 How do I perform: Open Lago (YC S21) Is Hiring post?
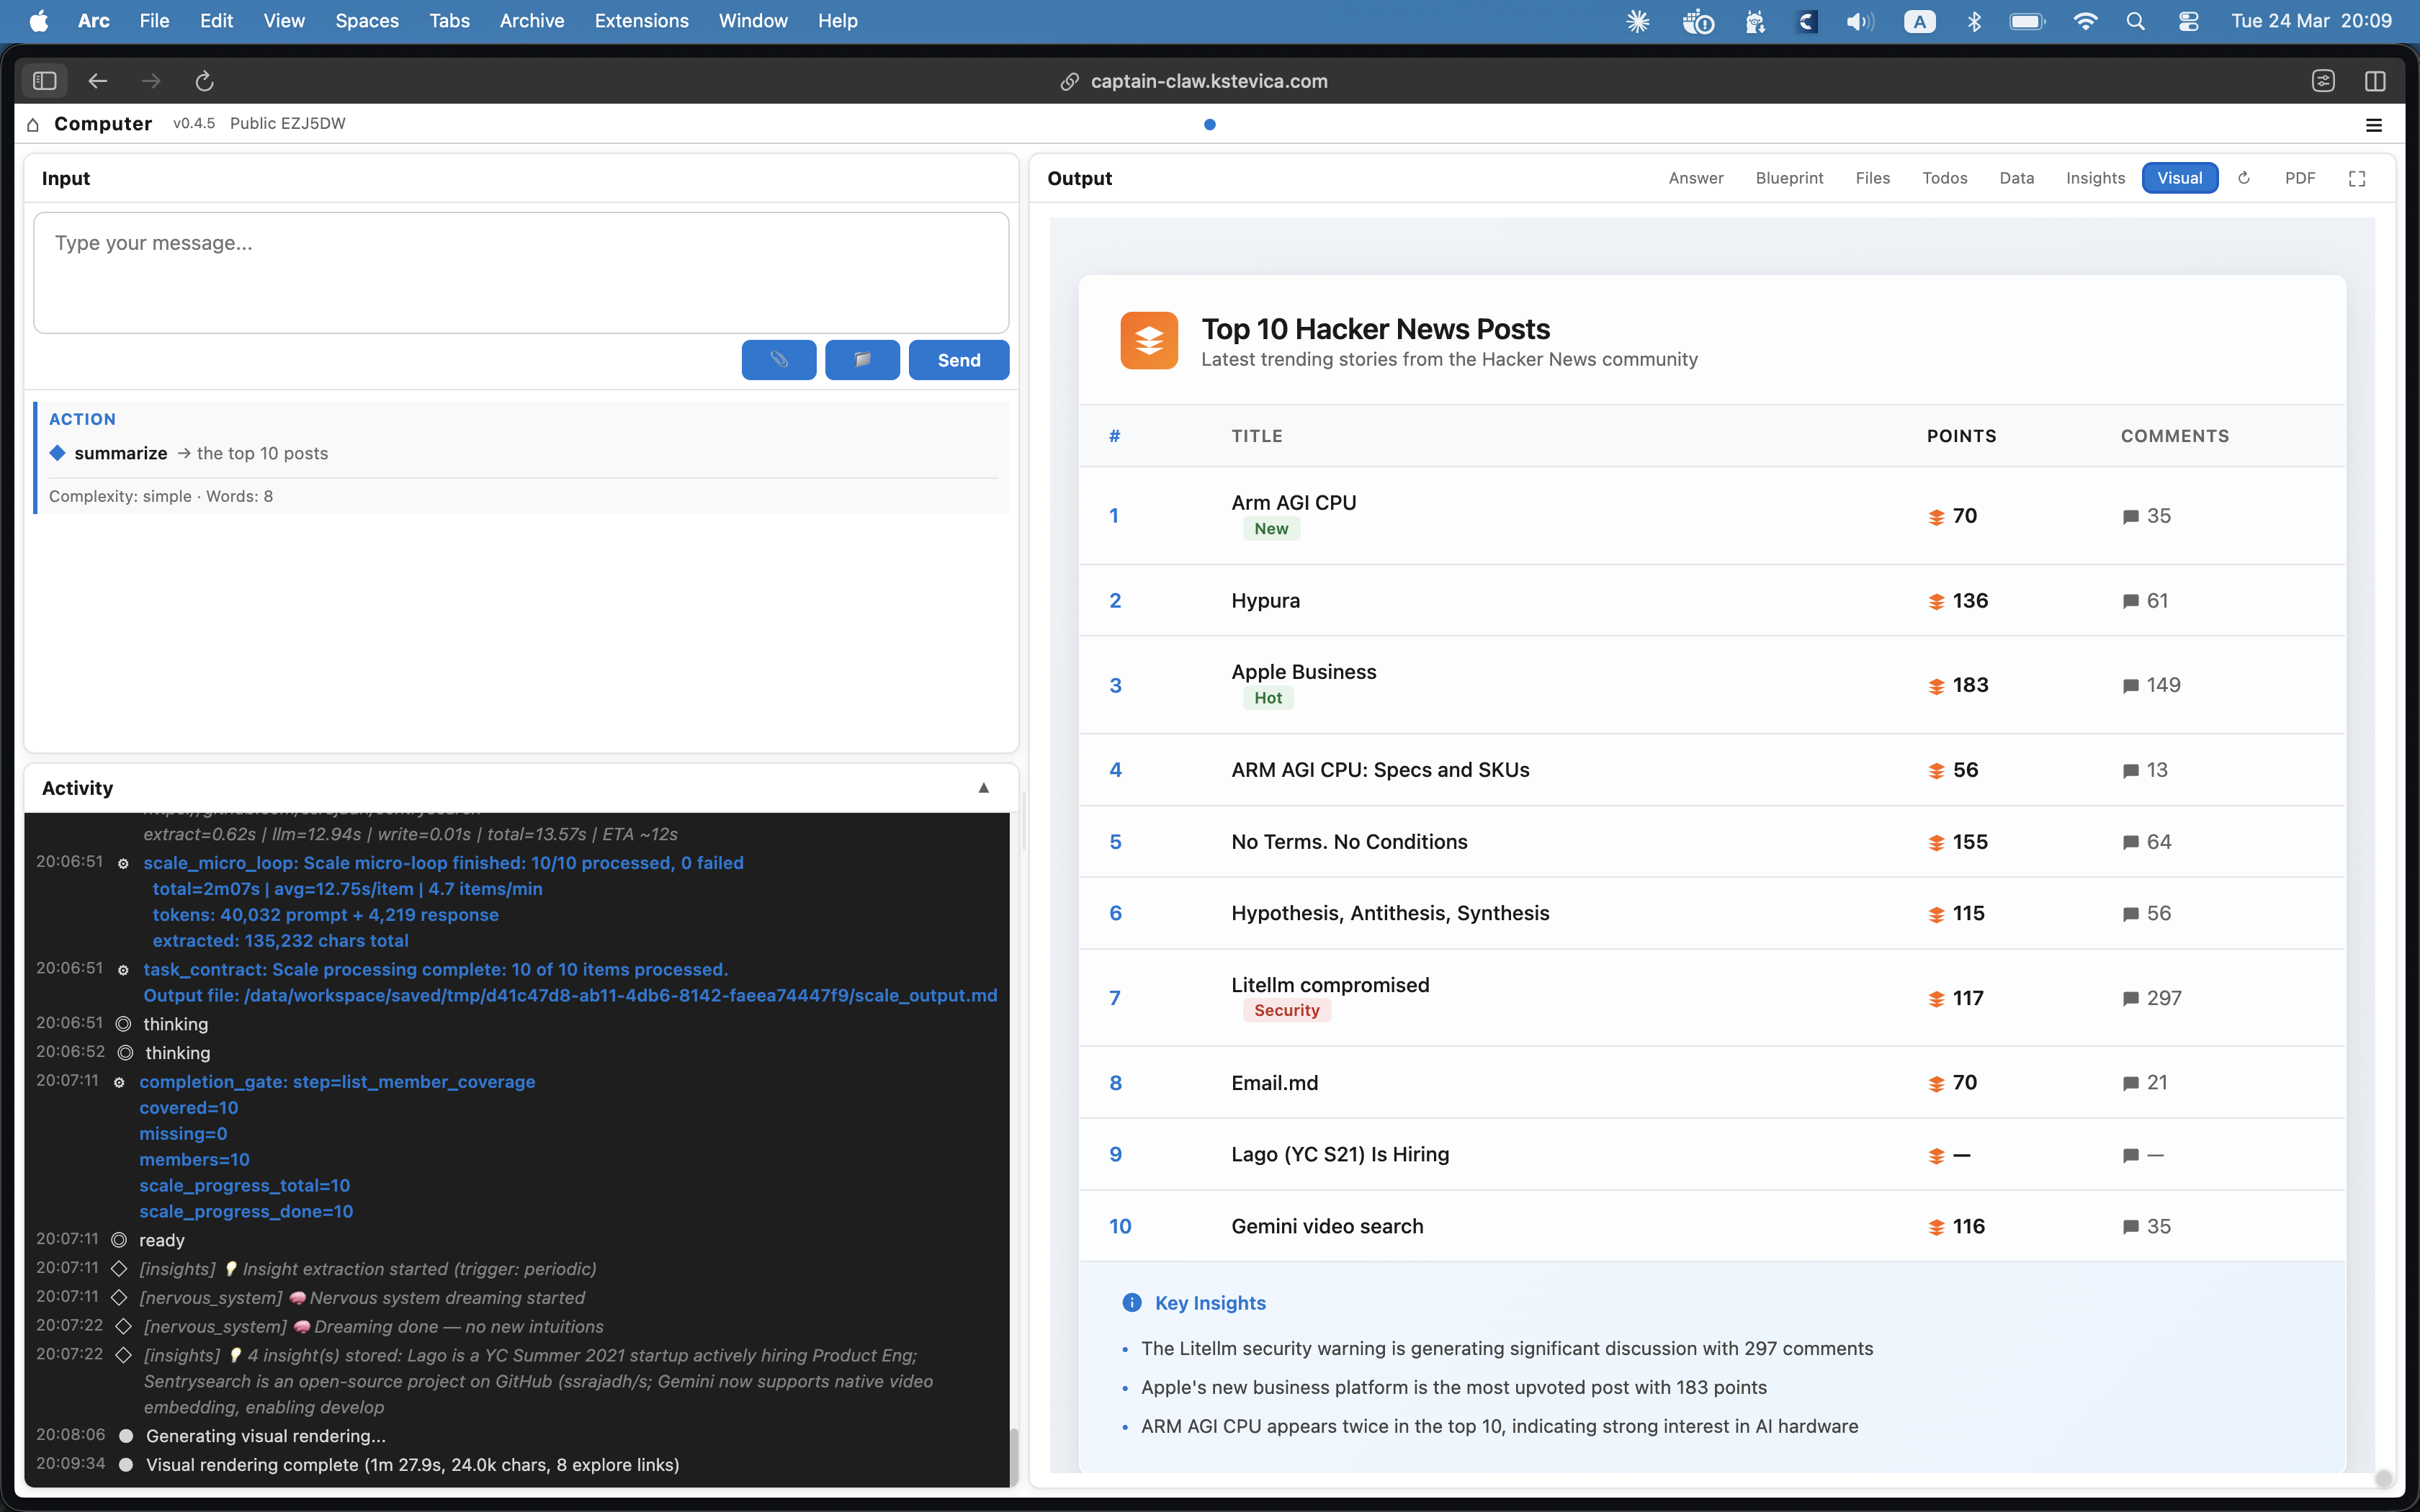coord(1340,1154)
